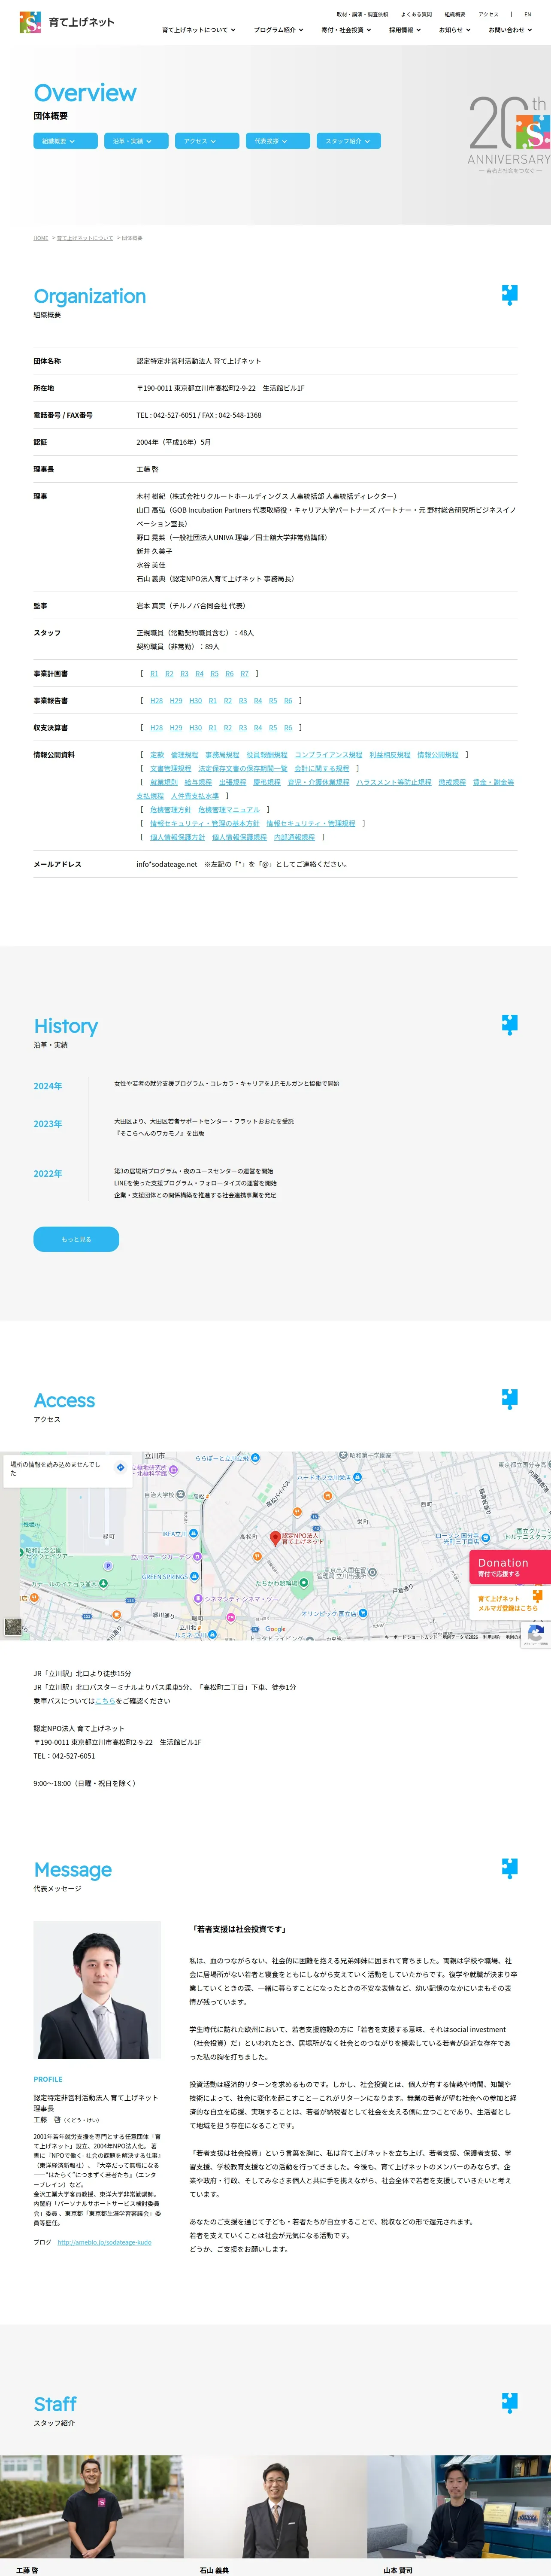The image size is (551, 2576).
Task: Expand the 育て上げネットについて menu
Action: pos(199,30)
